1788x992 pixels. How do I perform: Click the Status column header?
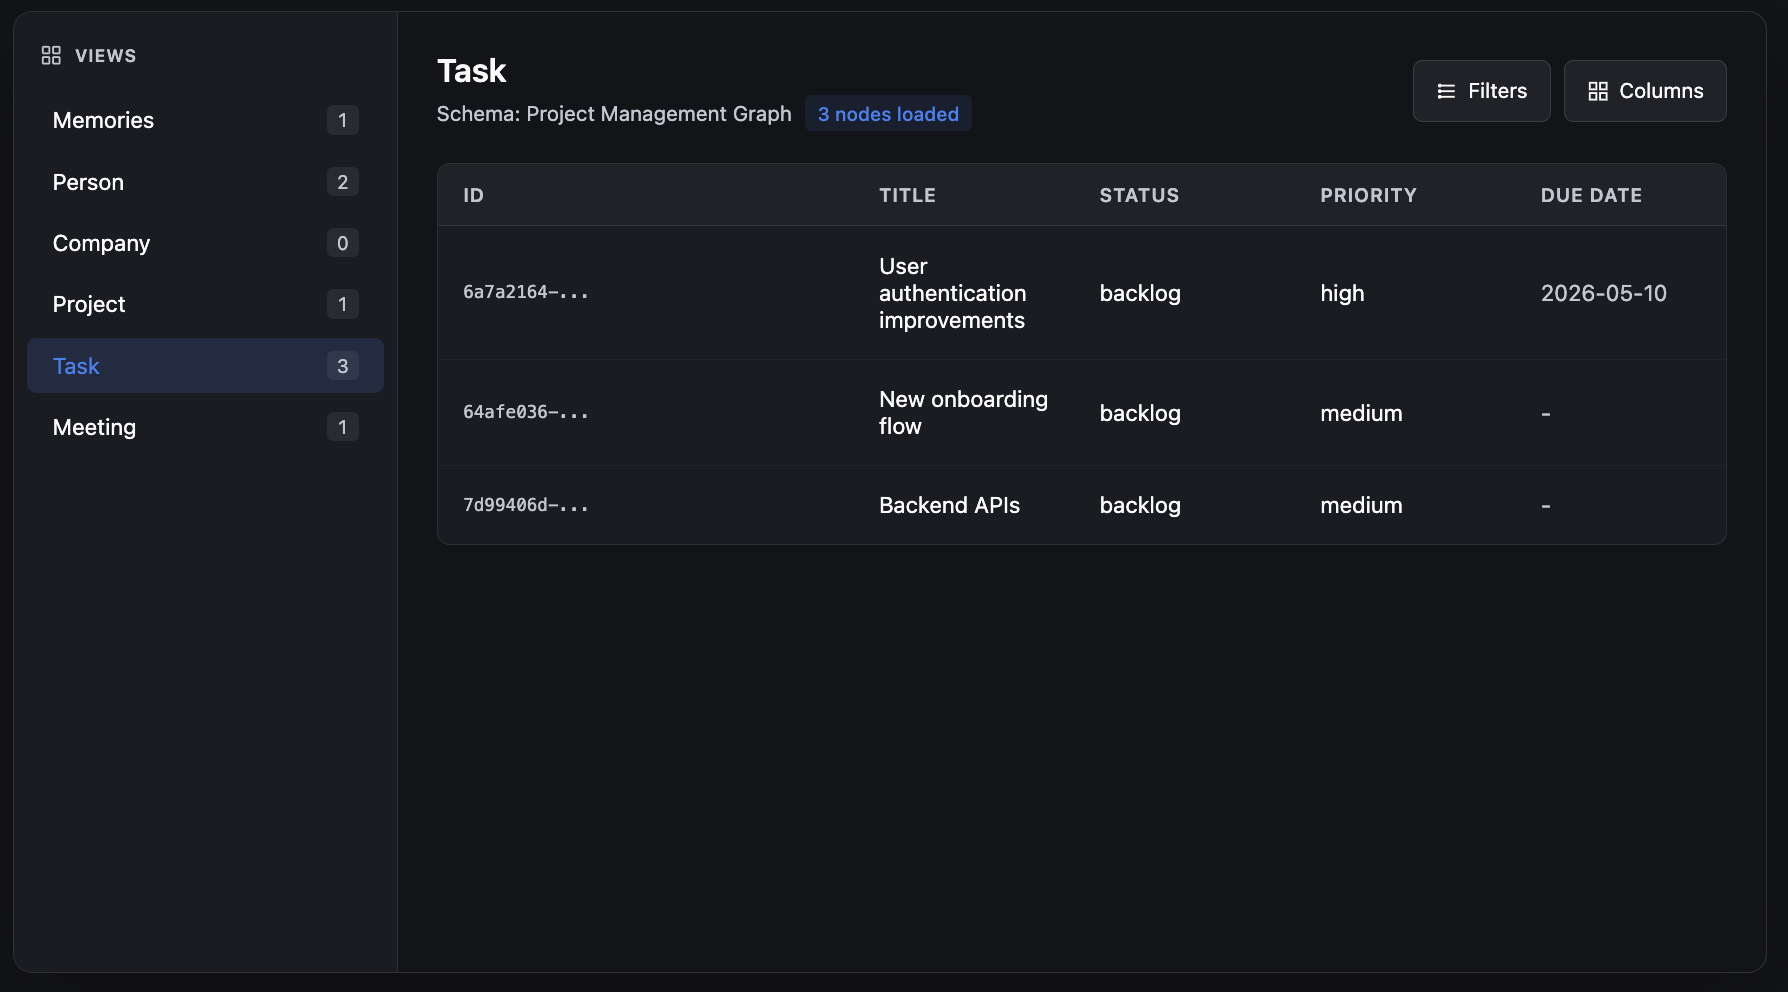[1139, 195]
